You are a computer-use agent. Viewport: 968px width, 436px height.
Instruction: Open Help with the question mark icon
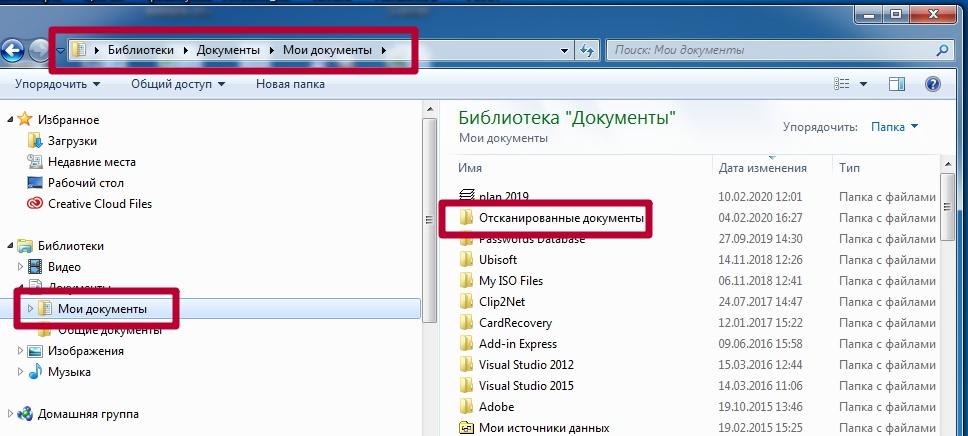pos(933,83)
